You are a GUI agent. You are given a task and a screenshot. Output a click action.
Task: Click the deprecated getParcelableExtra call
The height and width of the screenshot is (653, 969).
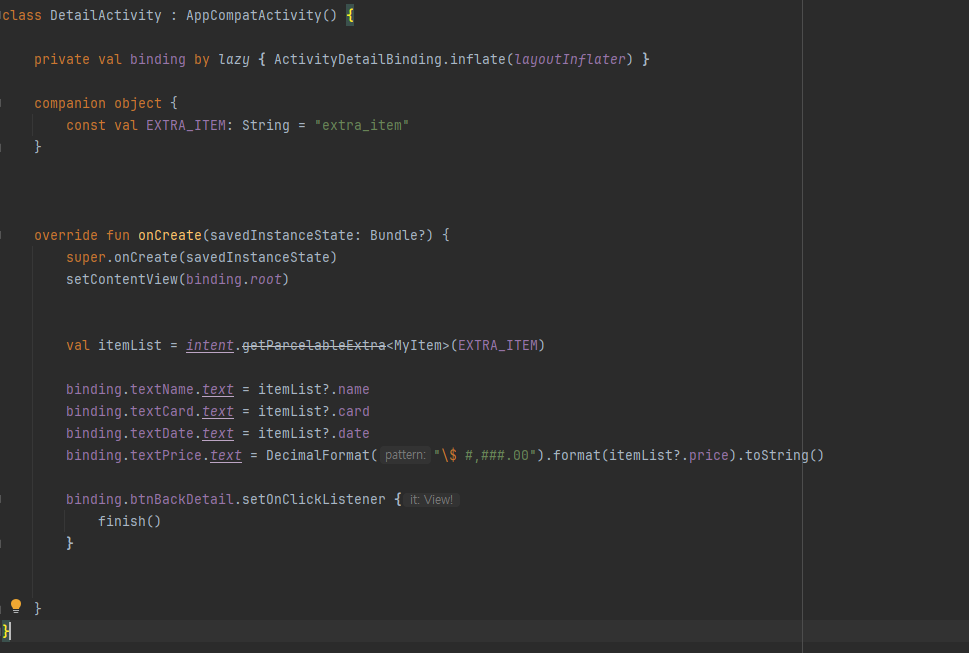tap(314, 345)
